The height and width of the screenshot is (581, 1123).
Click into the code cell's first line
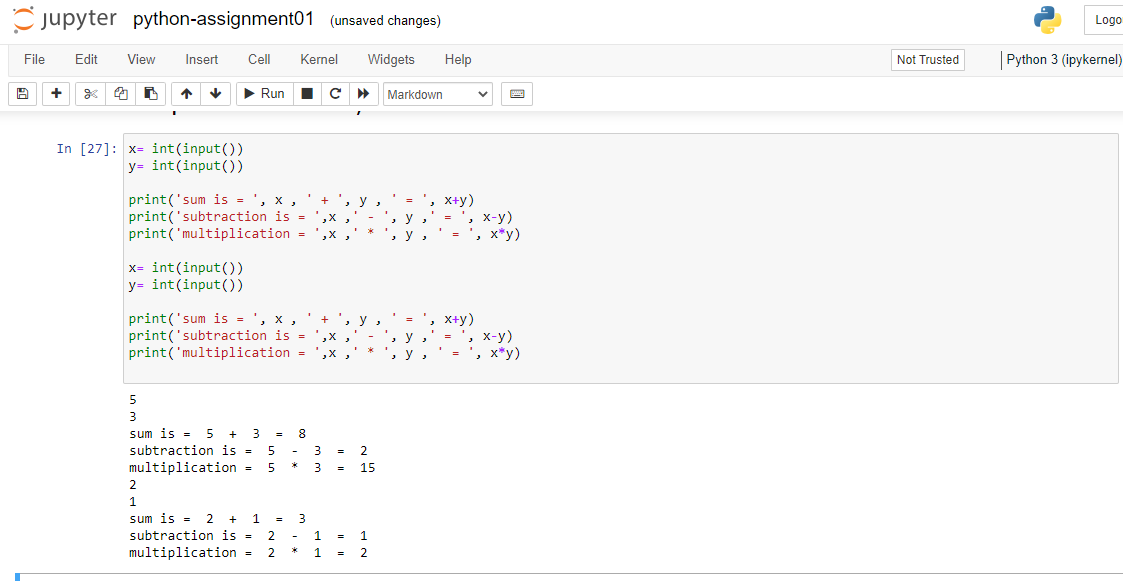tap(186, 149)
